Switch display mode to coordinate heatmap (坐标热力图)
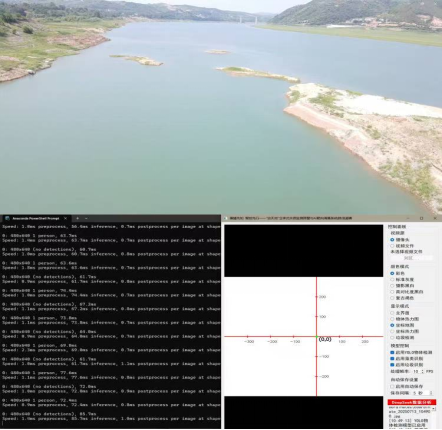 click(392, 331)
